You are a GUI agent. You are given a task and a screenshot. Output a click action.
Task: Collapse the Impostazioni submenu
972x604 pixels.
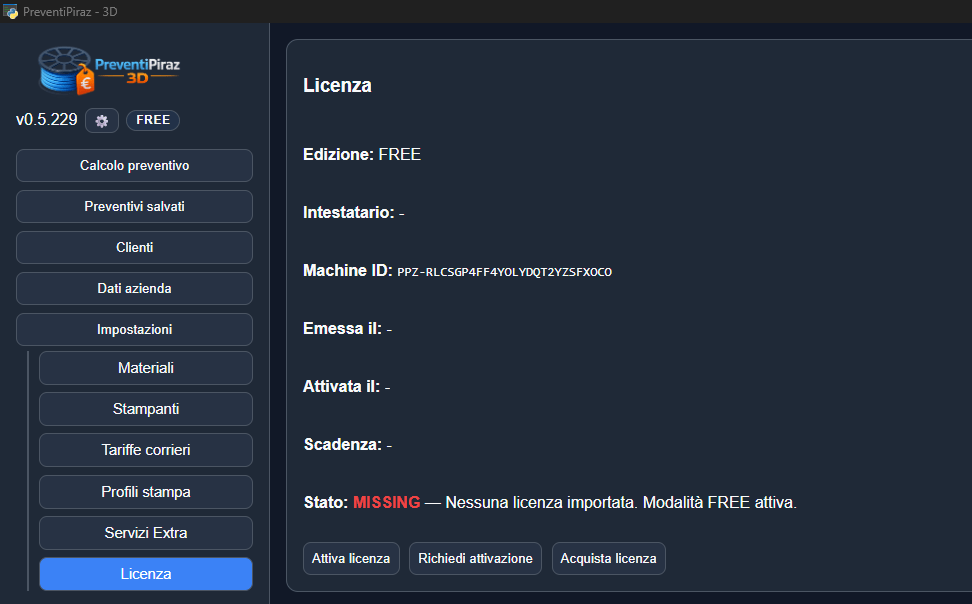point(134,329)
